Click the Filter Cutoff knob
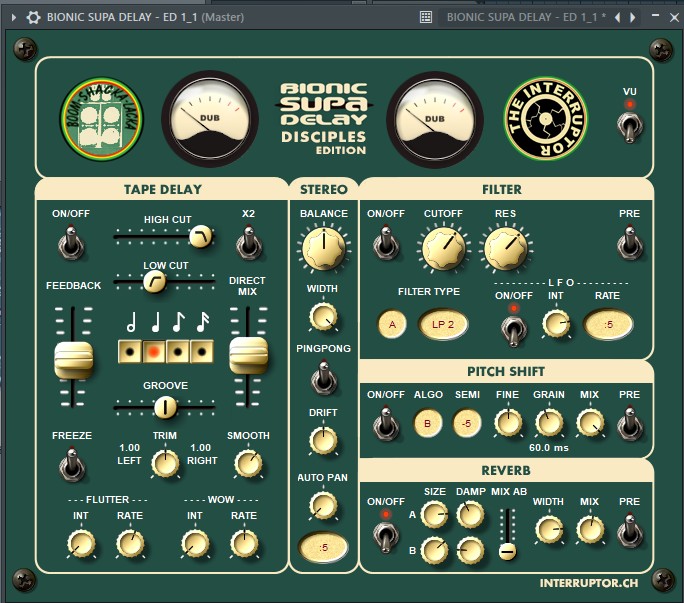 pos(443,249)
